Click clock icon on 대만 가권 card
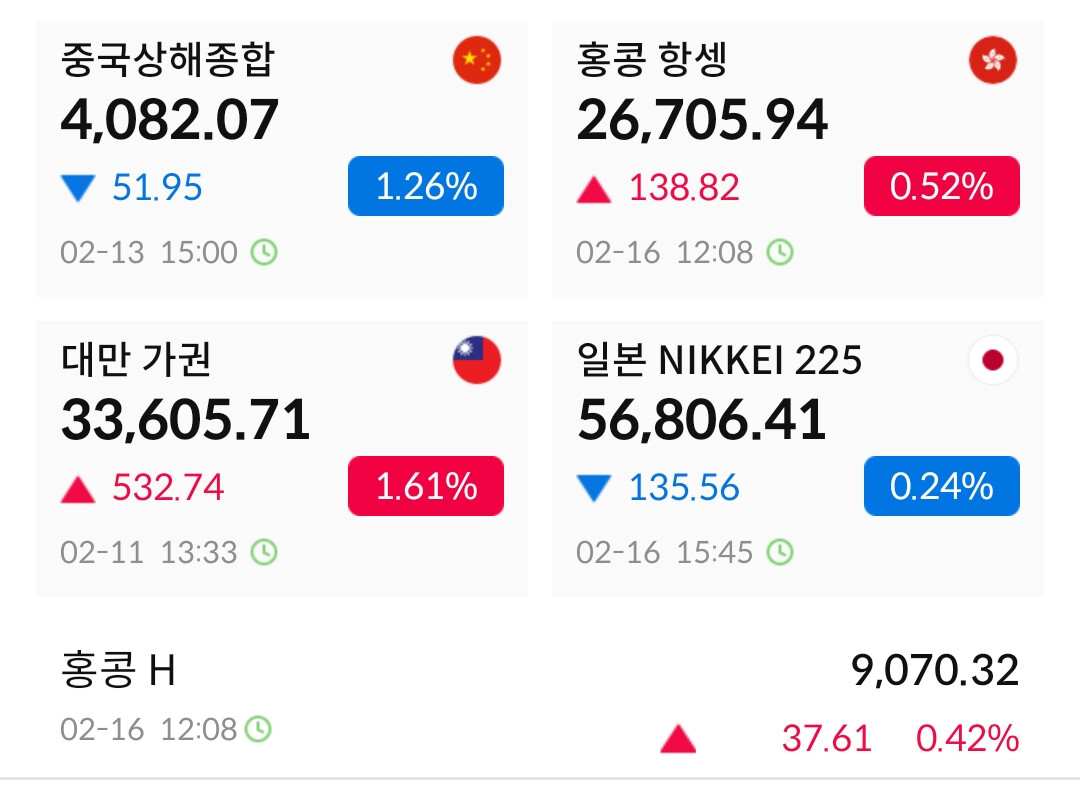 click(263, 552)
